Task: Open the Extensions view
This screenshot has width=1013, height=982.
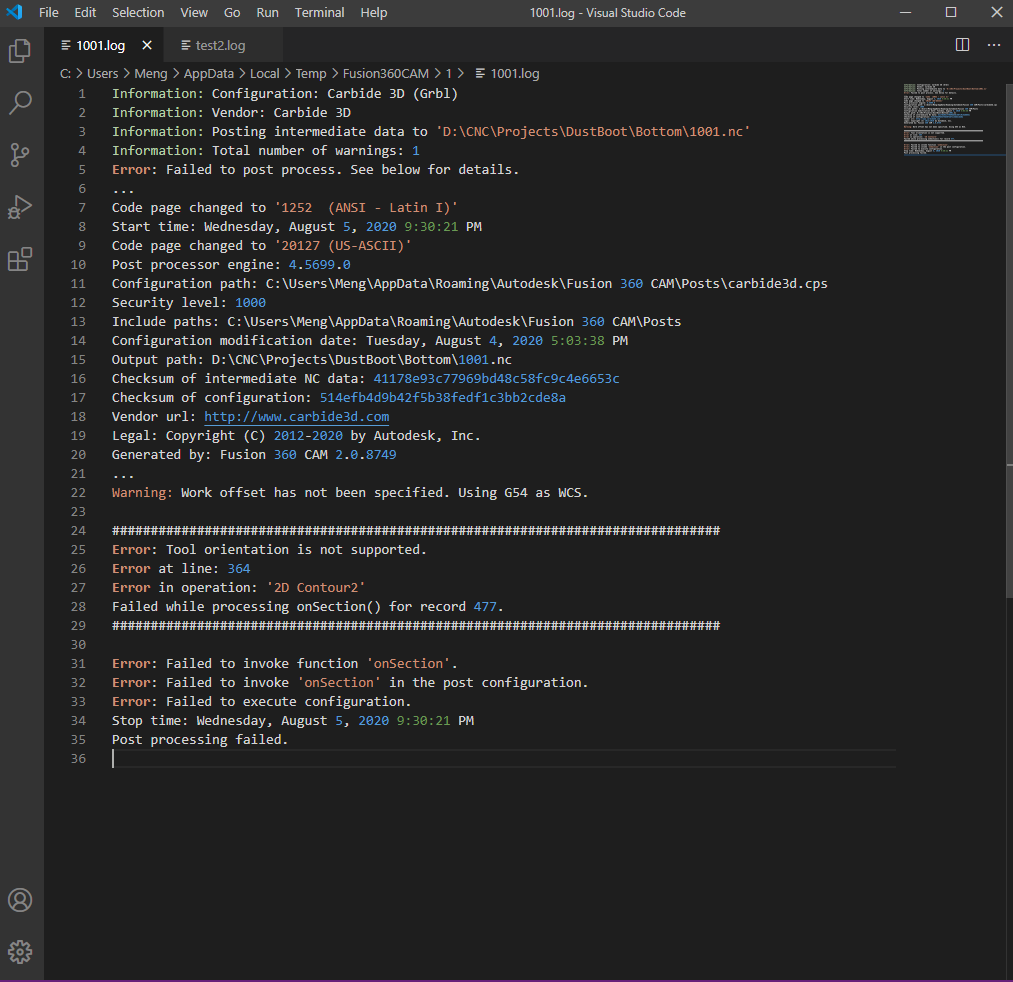Action: pos(20,259)
